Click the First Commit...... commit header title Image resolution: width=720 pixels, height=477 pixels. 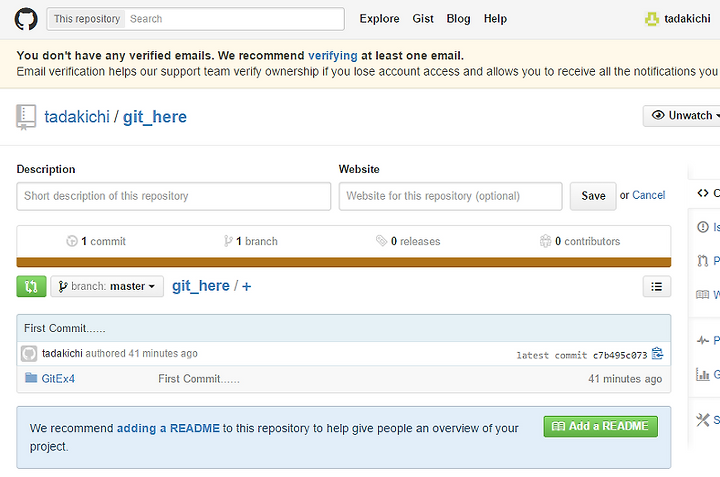point(65,328)
